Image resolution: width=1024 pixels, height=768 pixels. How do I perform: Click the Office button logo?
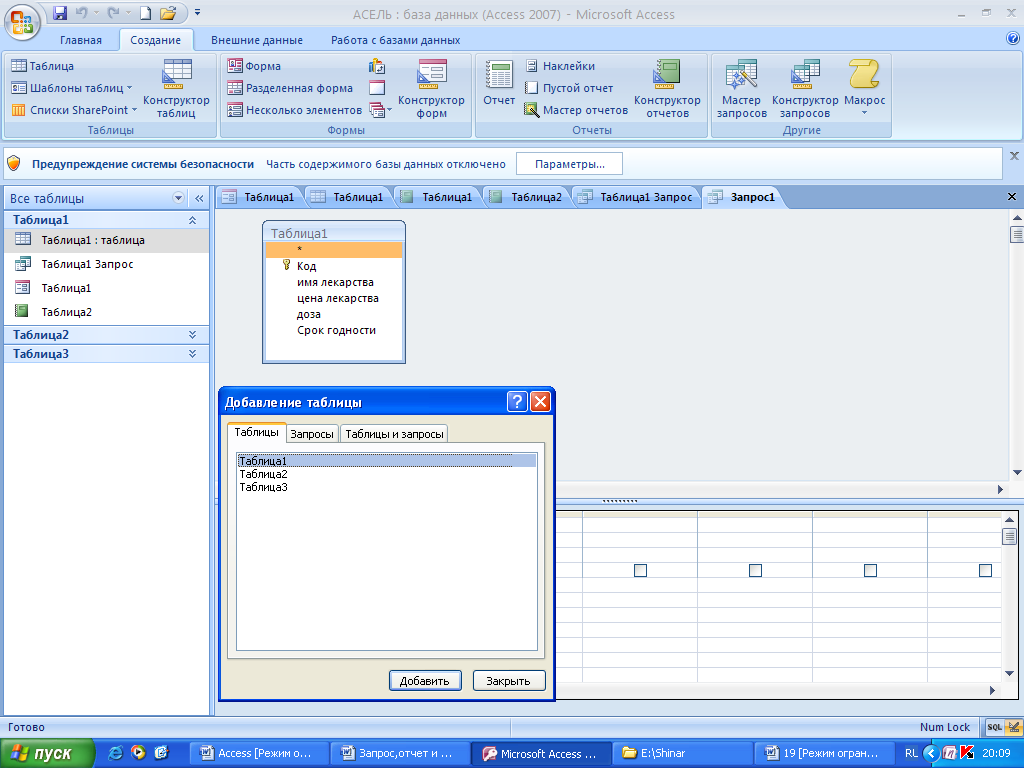[22, 22]
